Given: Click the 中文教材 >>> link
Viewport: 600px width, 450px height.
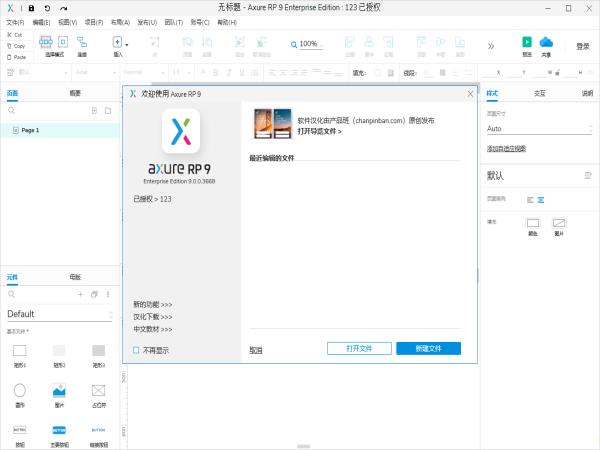Looking at the screenshot, I should [152, 329].
